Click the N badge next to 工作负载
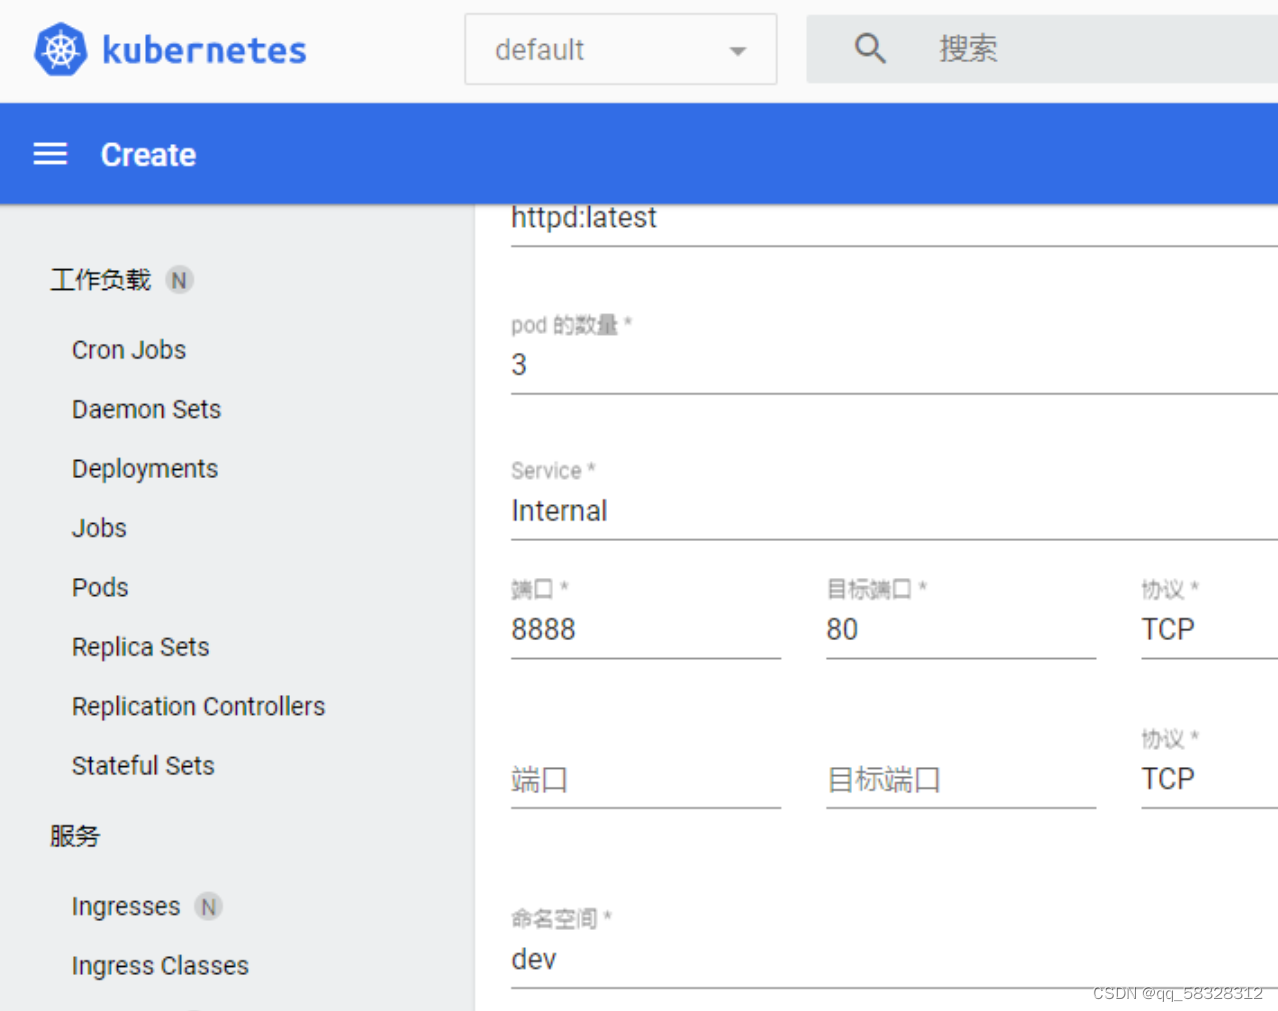Image resolution: width=1278 pixels, height=1011 pixels. pos(179,280)
